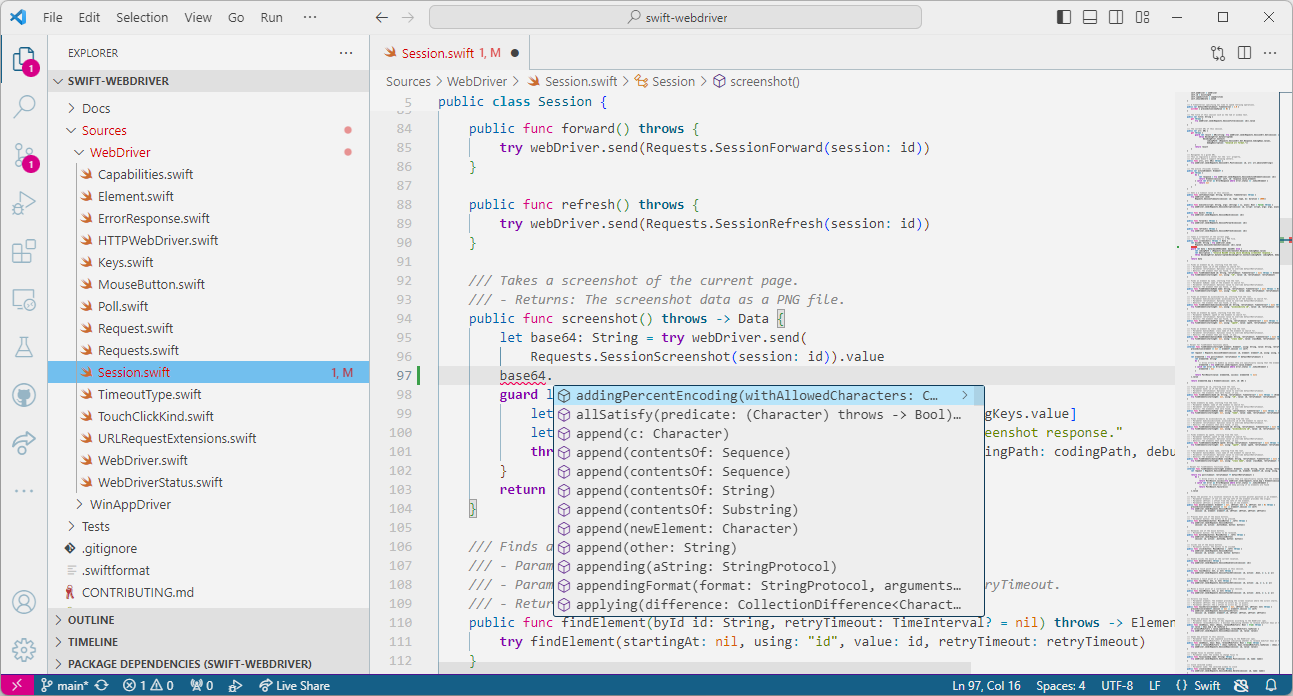The image size is (1293, 696).
Task: Toggle the Panel visibility
Action: click(x=1089, y=16)
